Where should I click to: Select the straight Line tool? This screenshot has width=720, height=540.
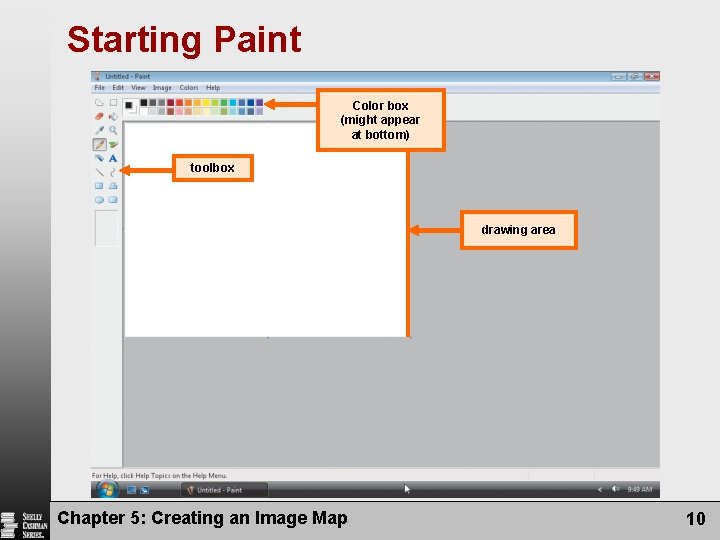click(99, 172)
